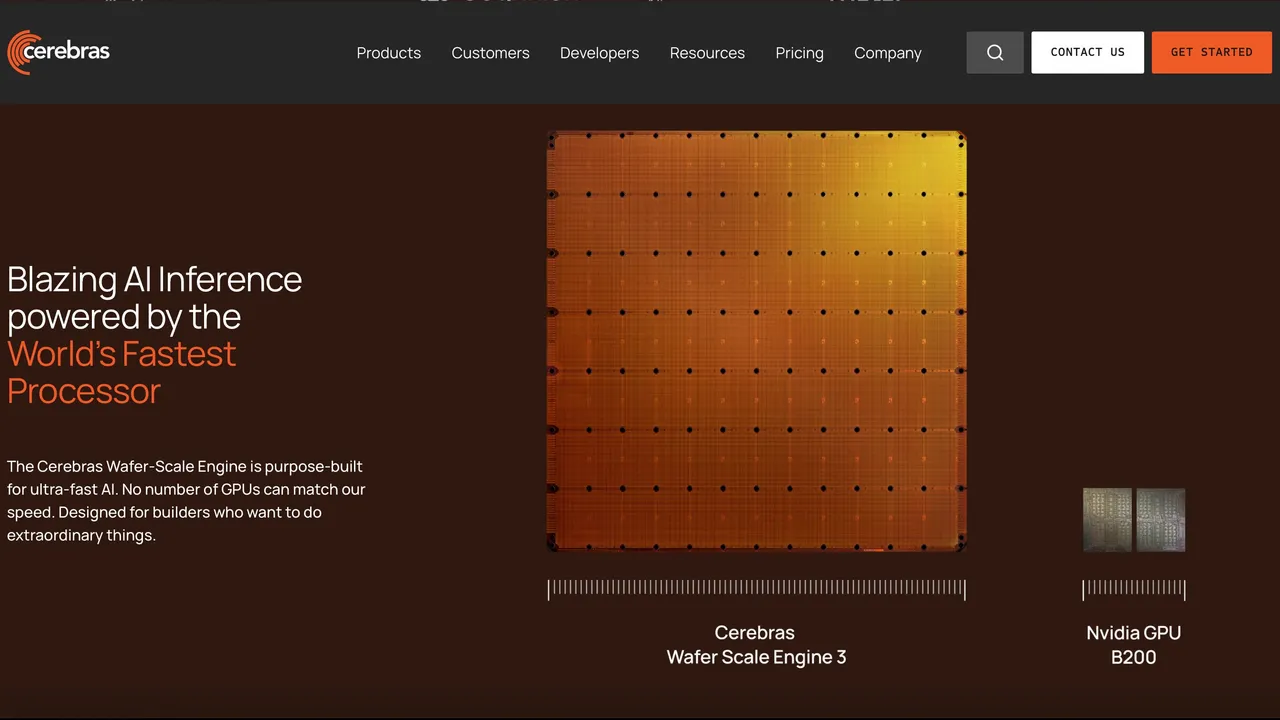Open the Developers menu
The height and width of the screenshot is (720, 1280).
[599, 53]
